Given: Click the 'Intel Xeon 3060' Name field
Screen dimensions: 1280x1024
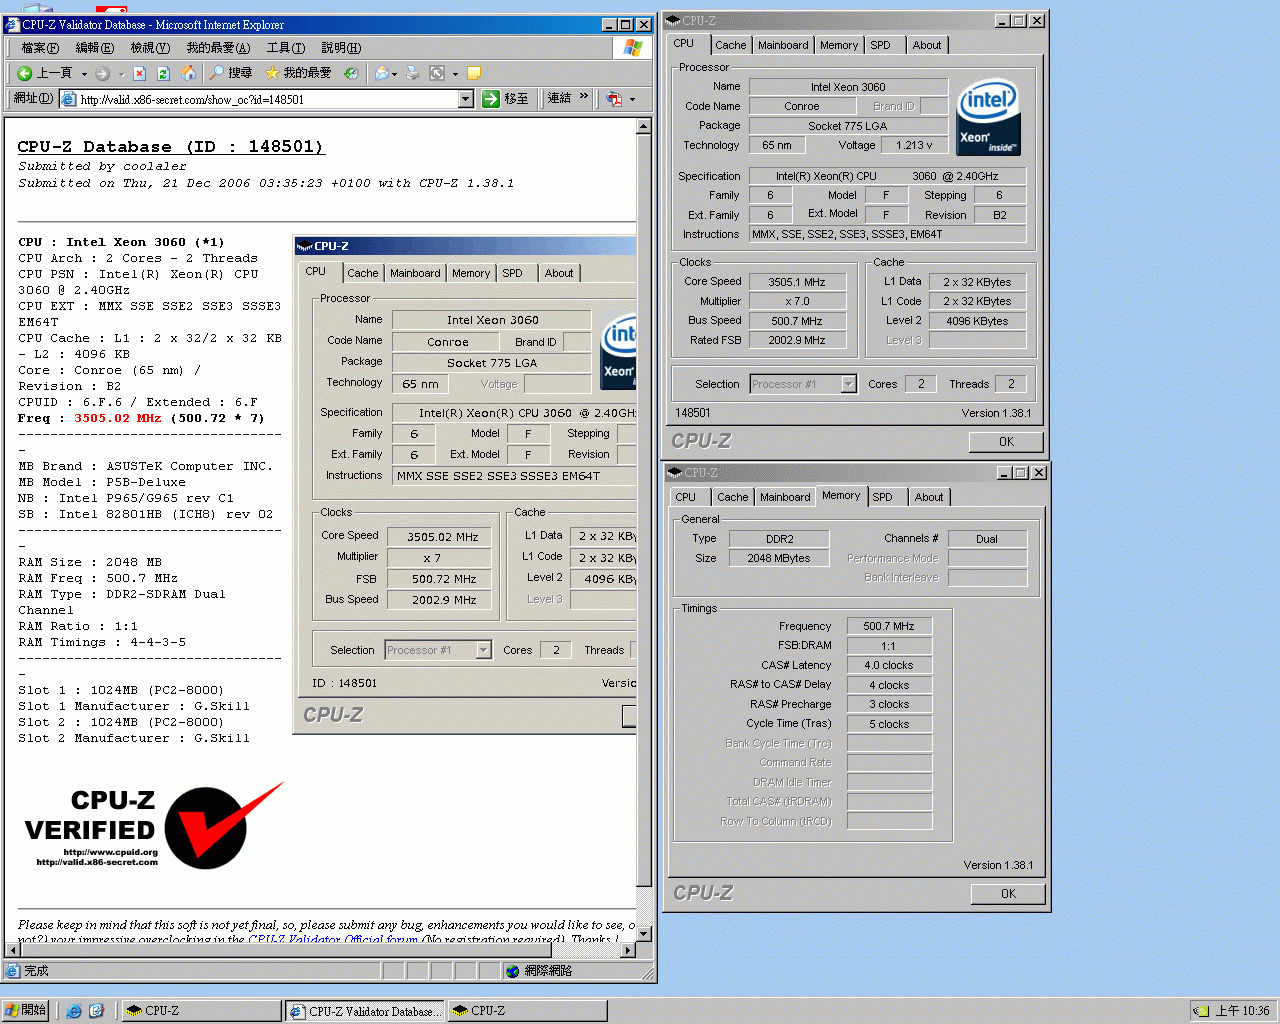Looking at the screenshot, I should [848, 87].
